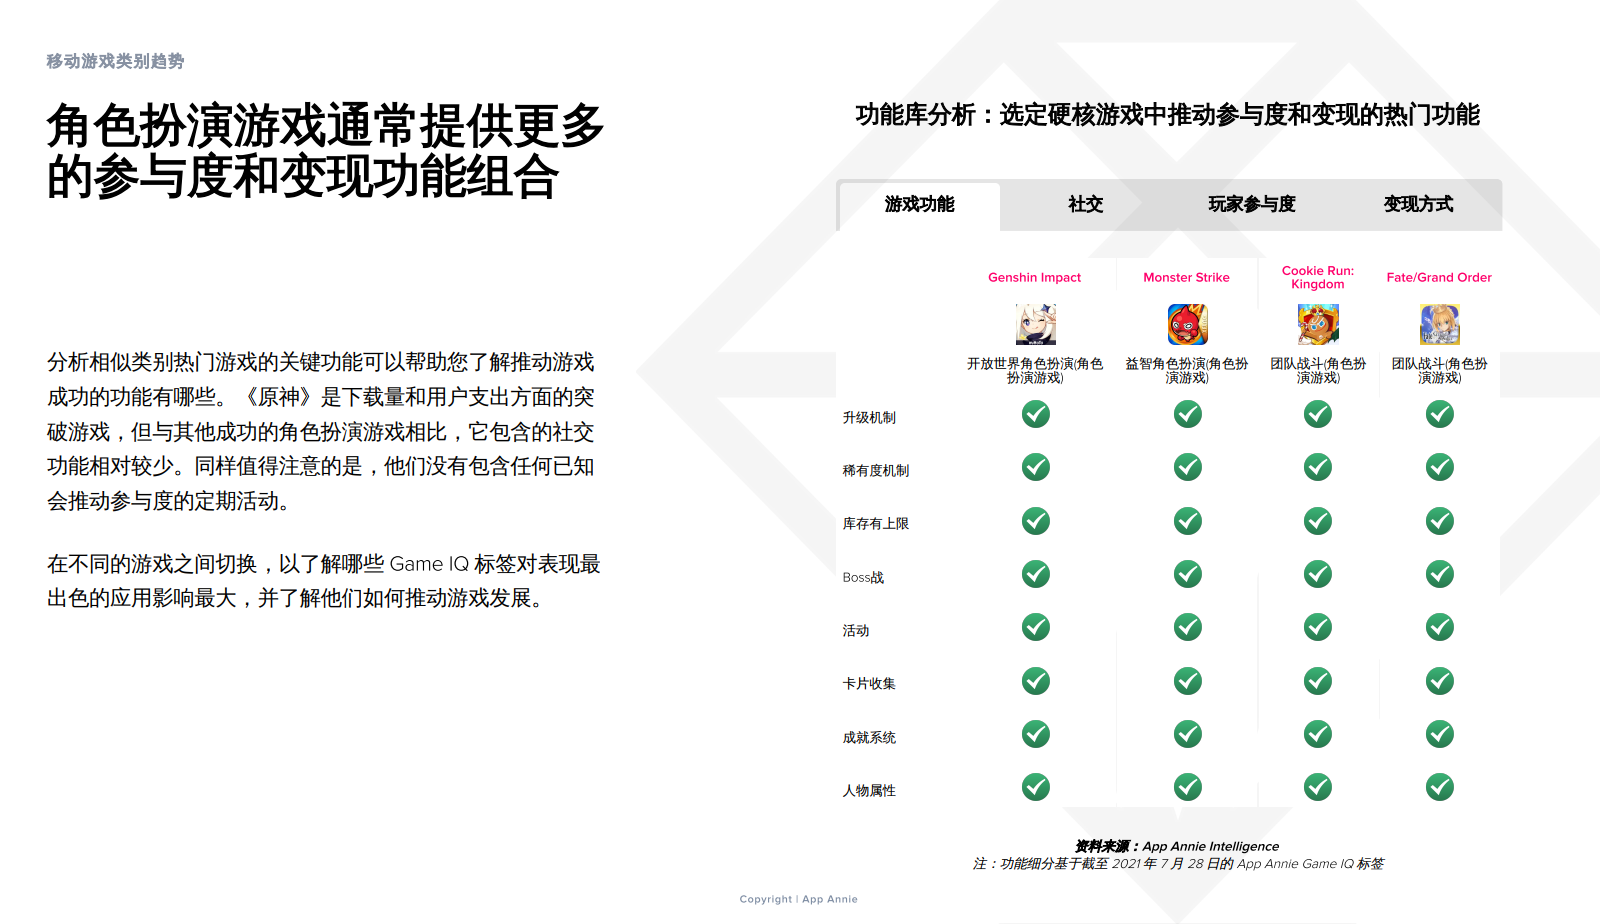Click the 库存有上限 row label
Screen dimensions: 1600x924
[875, 524]
